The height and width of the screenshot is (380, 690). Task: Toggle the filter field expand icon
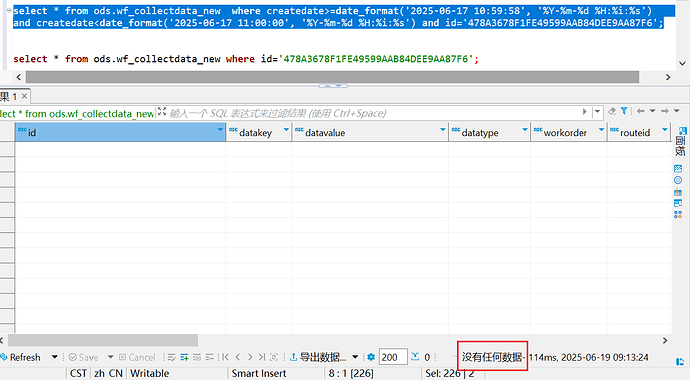pos(162,112)
